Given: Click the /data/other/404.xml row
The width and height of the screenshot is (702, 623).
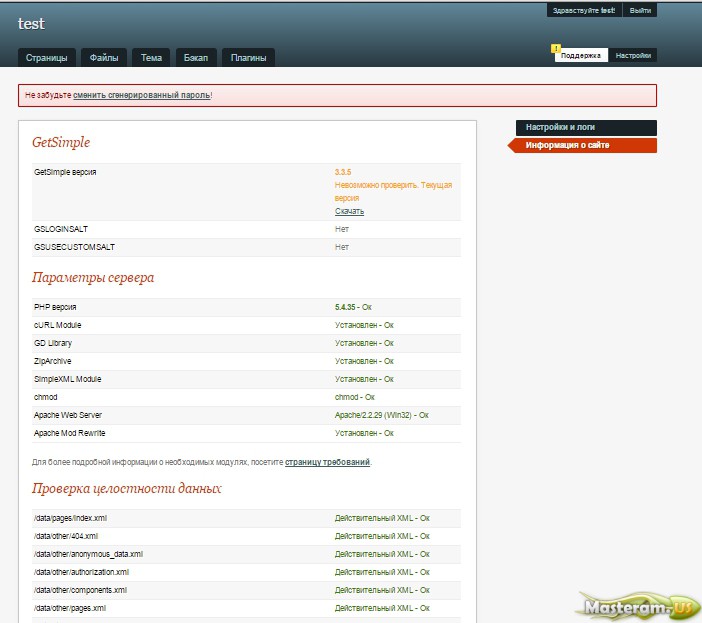Looking at the screenshot, I should click(x=246, y=536).
